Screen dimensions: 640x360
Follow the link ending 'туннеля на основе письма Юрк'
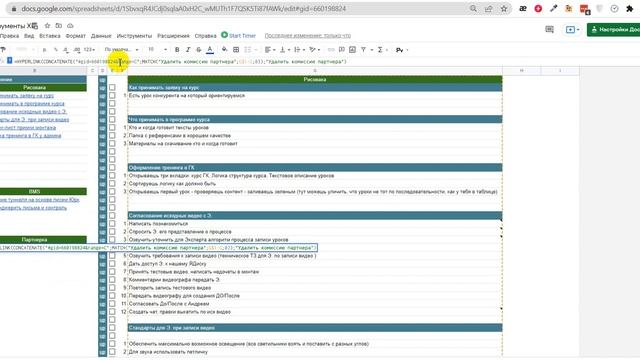(x=40, y=200)
